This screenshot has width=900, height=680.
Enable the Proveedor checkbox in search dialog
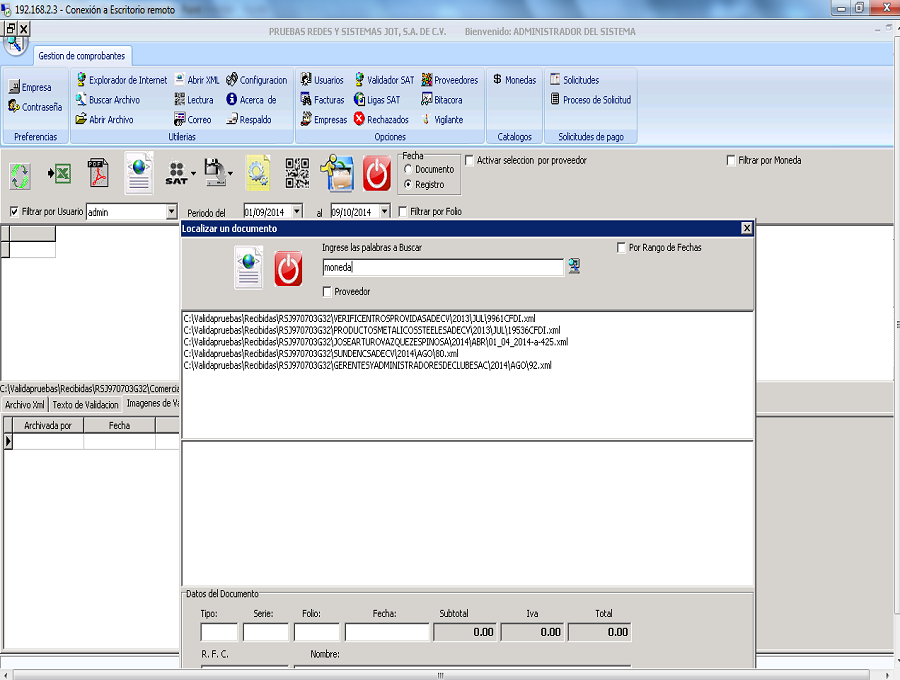tap(328, 292)
